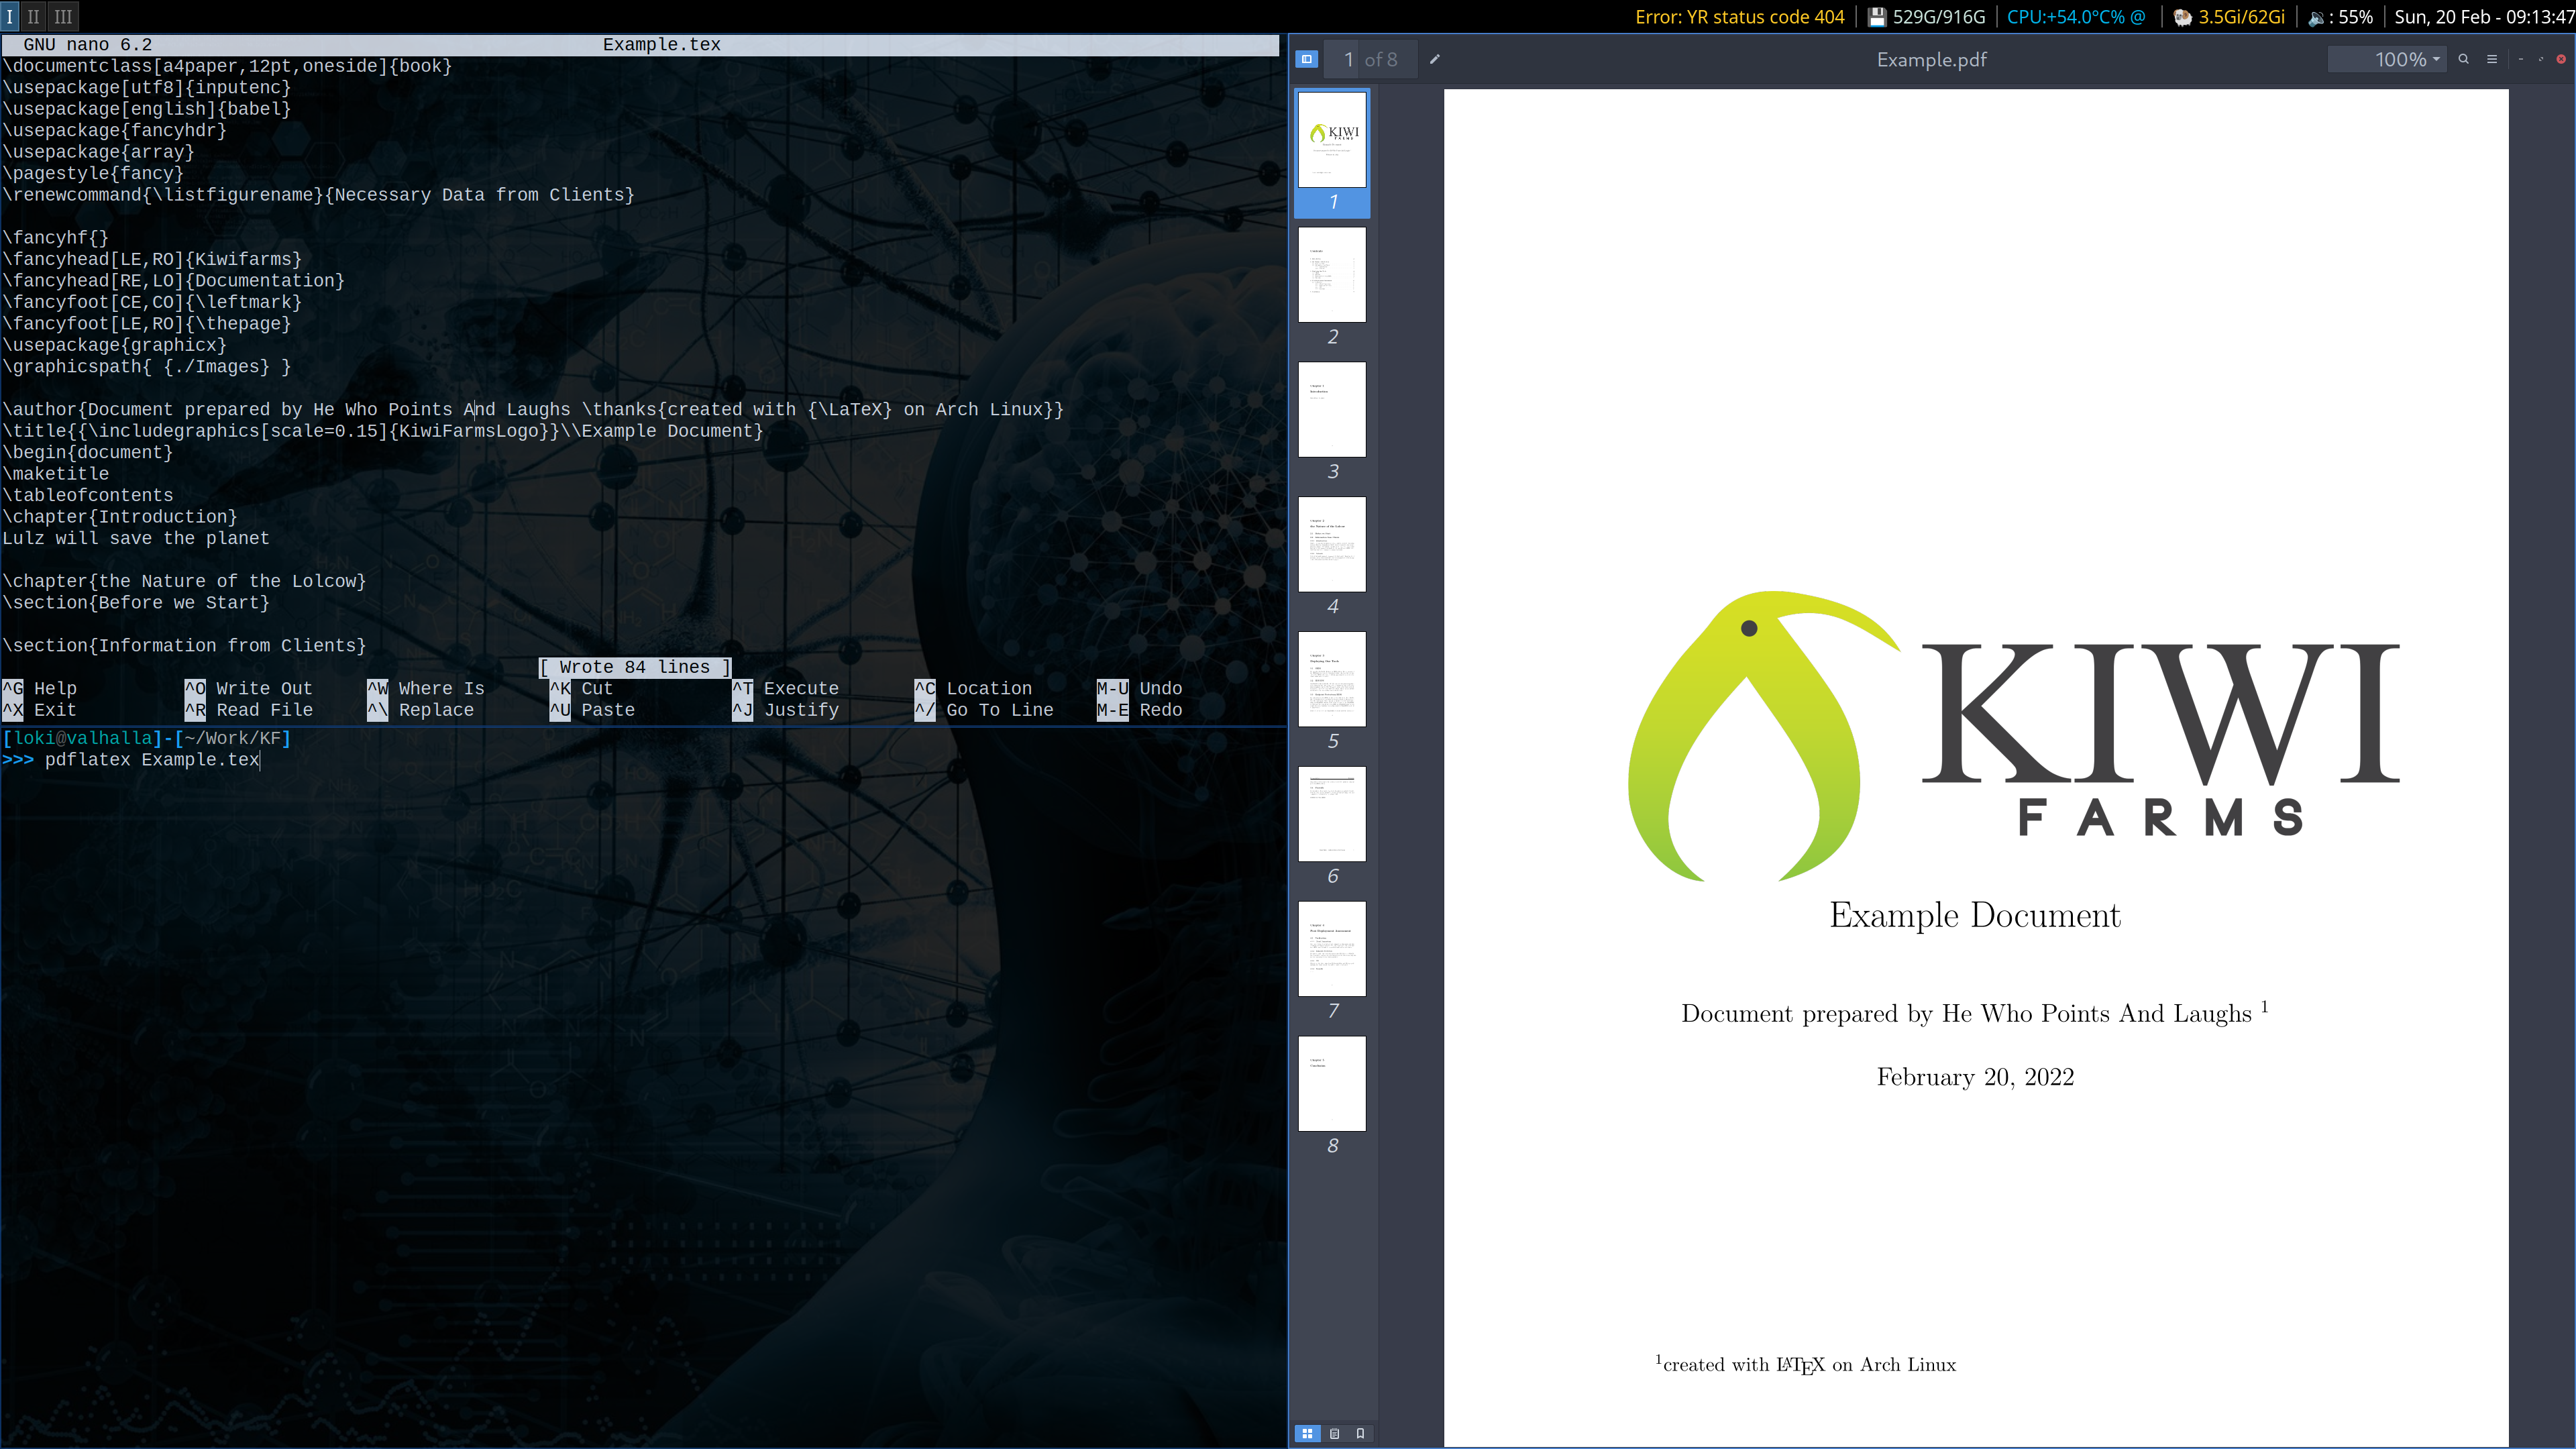2576x1449 pixels.
Task: Click the YR status code 404 error
Action: [1739, 16]
